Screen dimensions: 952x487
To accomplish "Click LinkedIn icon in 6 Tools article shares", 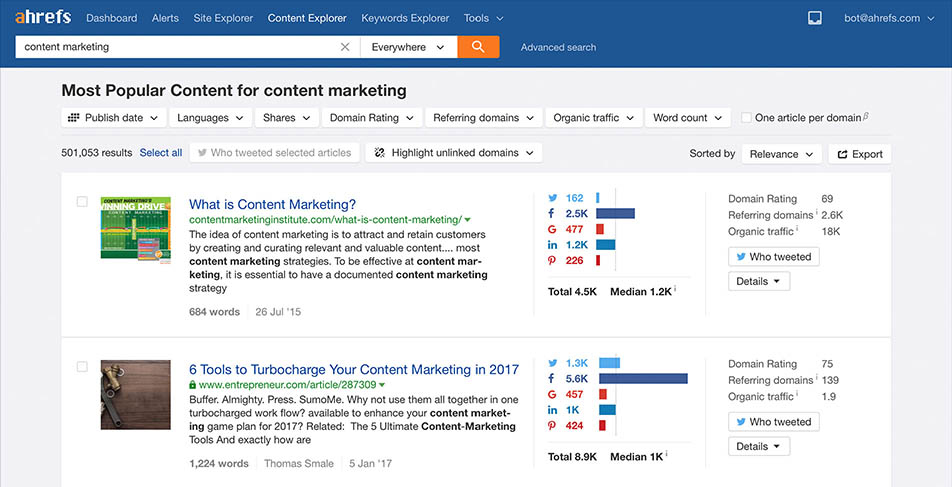I will click(552, 410).
